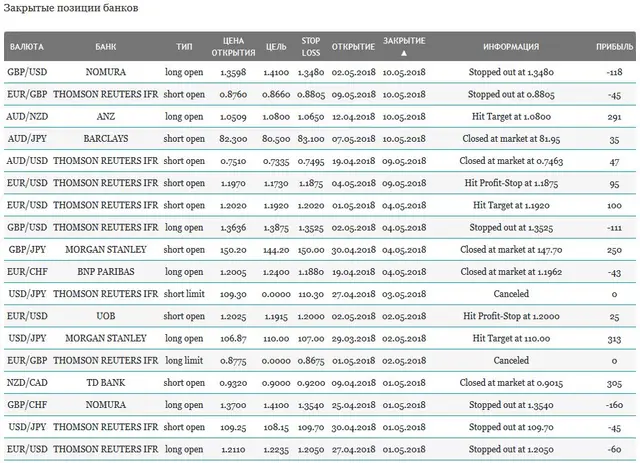This screenshot has width=640, height=463.
Task: Select 'Hit Profit-Stop at 1.1875' cell
Action: (x=511, y=183)
